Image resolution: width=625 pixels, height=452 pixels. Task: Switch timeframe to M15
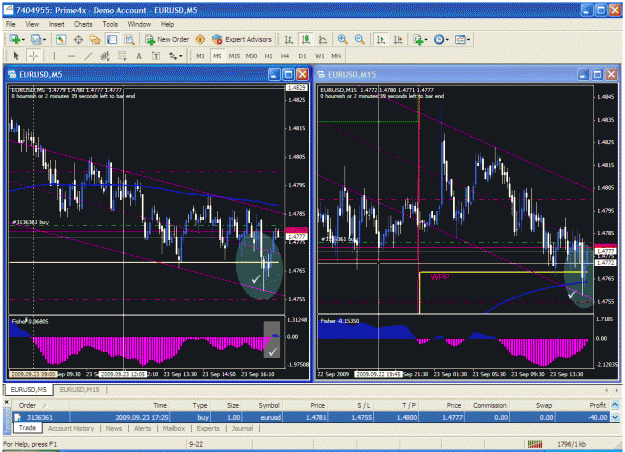(234, 56)
